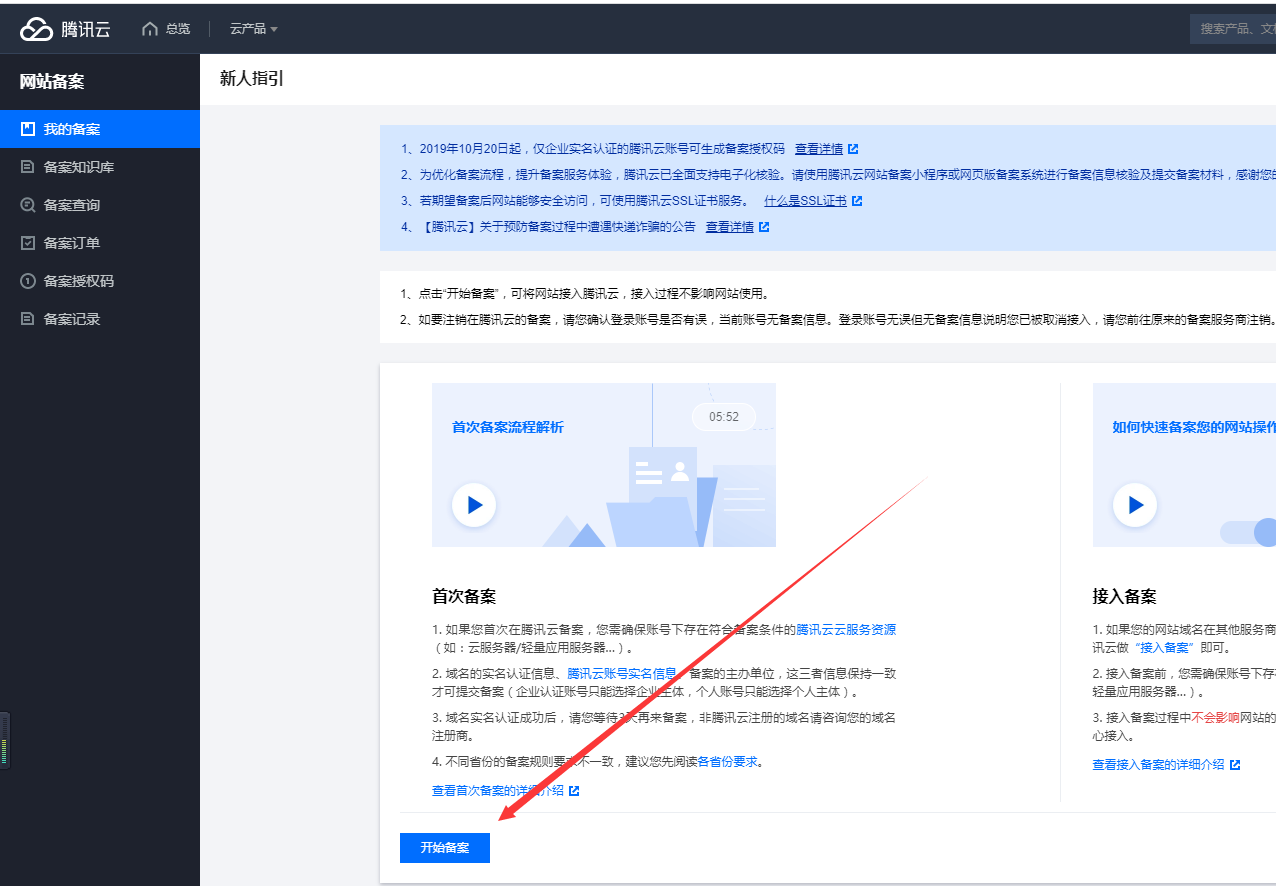Click the 备案记录 document icon
The width and height of the screenshot is (1276, 886).
(x=28, y=319)
